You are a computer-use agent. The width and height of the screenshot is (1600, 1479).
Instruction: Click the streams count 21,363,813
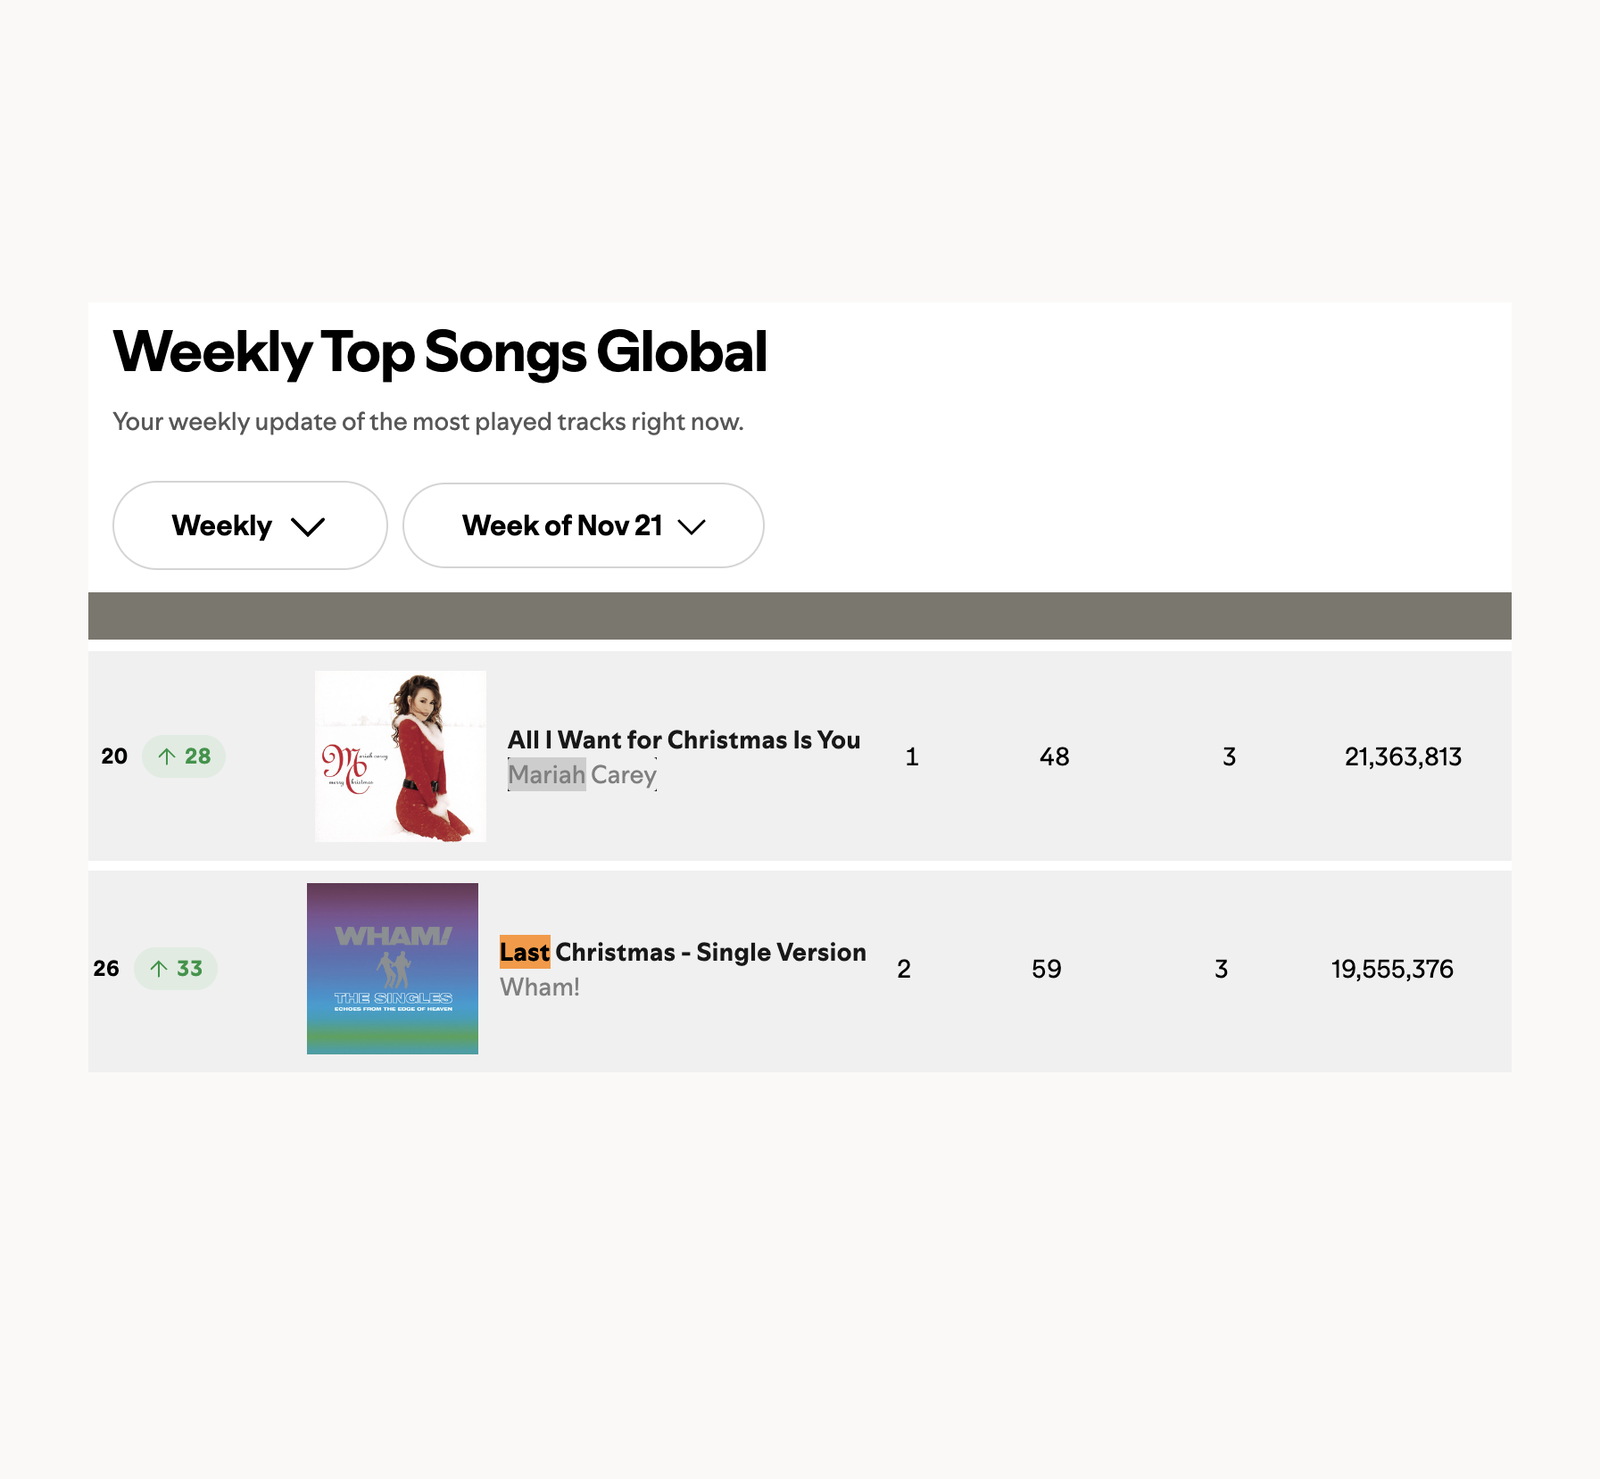[1403, 757]
